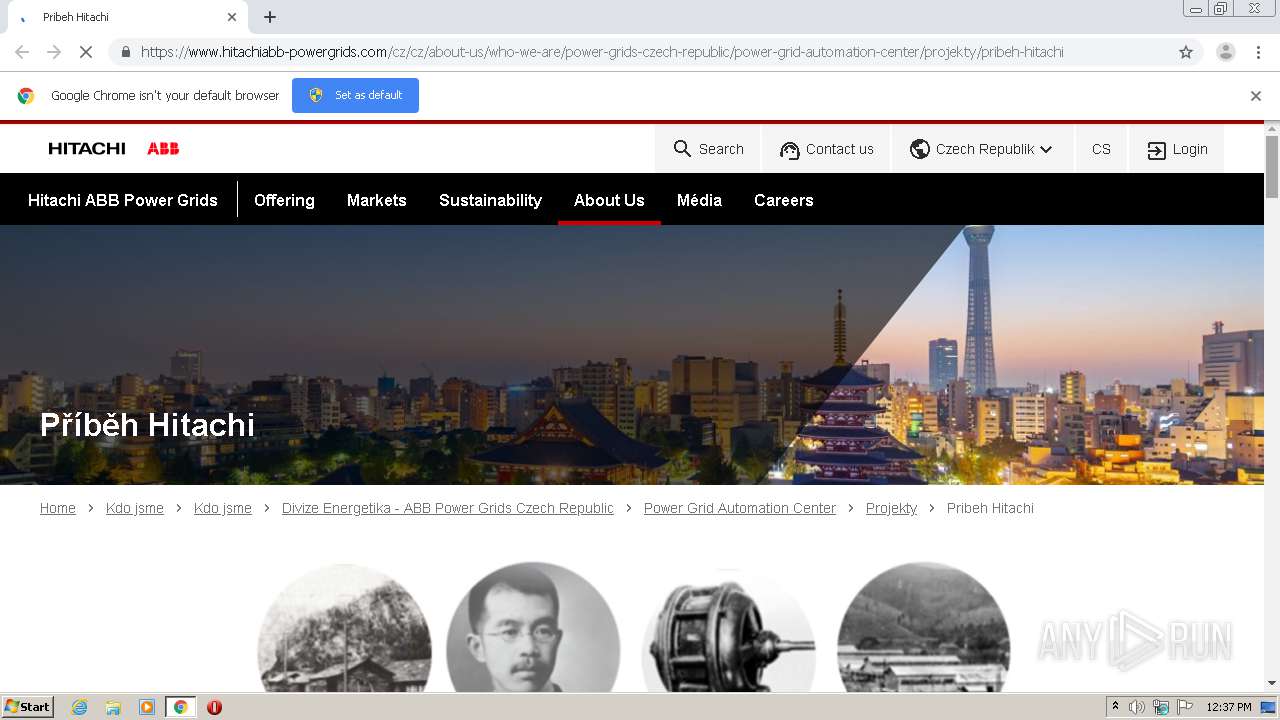The width and height of the screenshot is (1280, 720).
Task: Go forward in browser history
Action: [x=54, y=52]
